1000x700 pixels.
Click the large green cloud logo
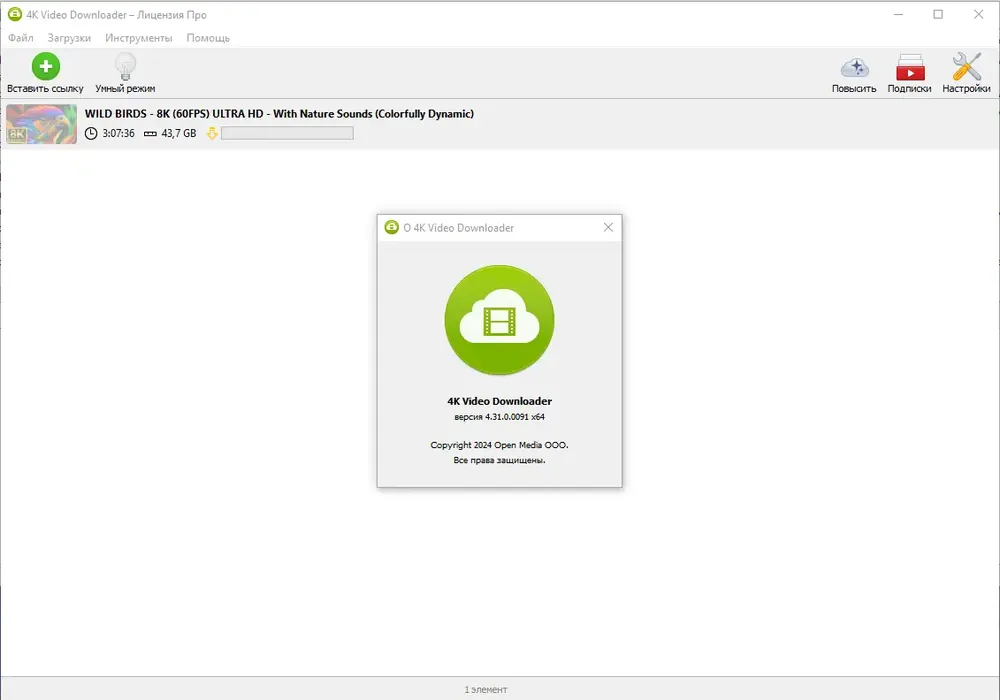click(x=499, y=320)
